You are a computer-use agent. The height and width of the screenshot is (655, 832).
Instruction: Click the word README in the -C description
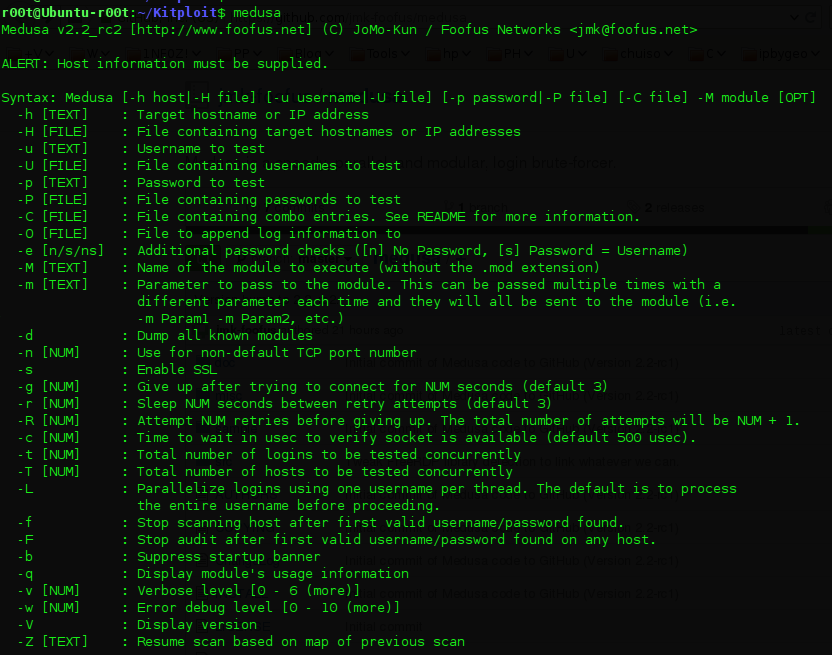point(441,217)
